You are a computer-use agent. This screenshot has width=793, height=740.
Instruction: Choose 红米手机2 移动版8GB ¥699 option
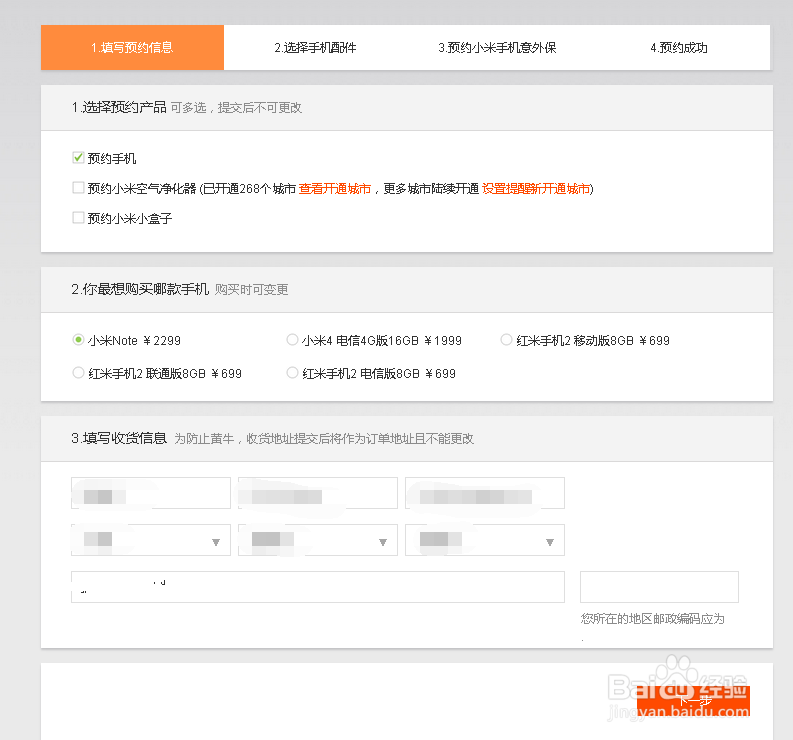point(506,340)
